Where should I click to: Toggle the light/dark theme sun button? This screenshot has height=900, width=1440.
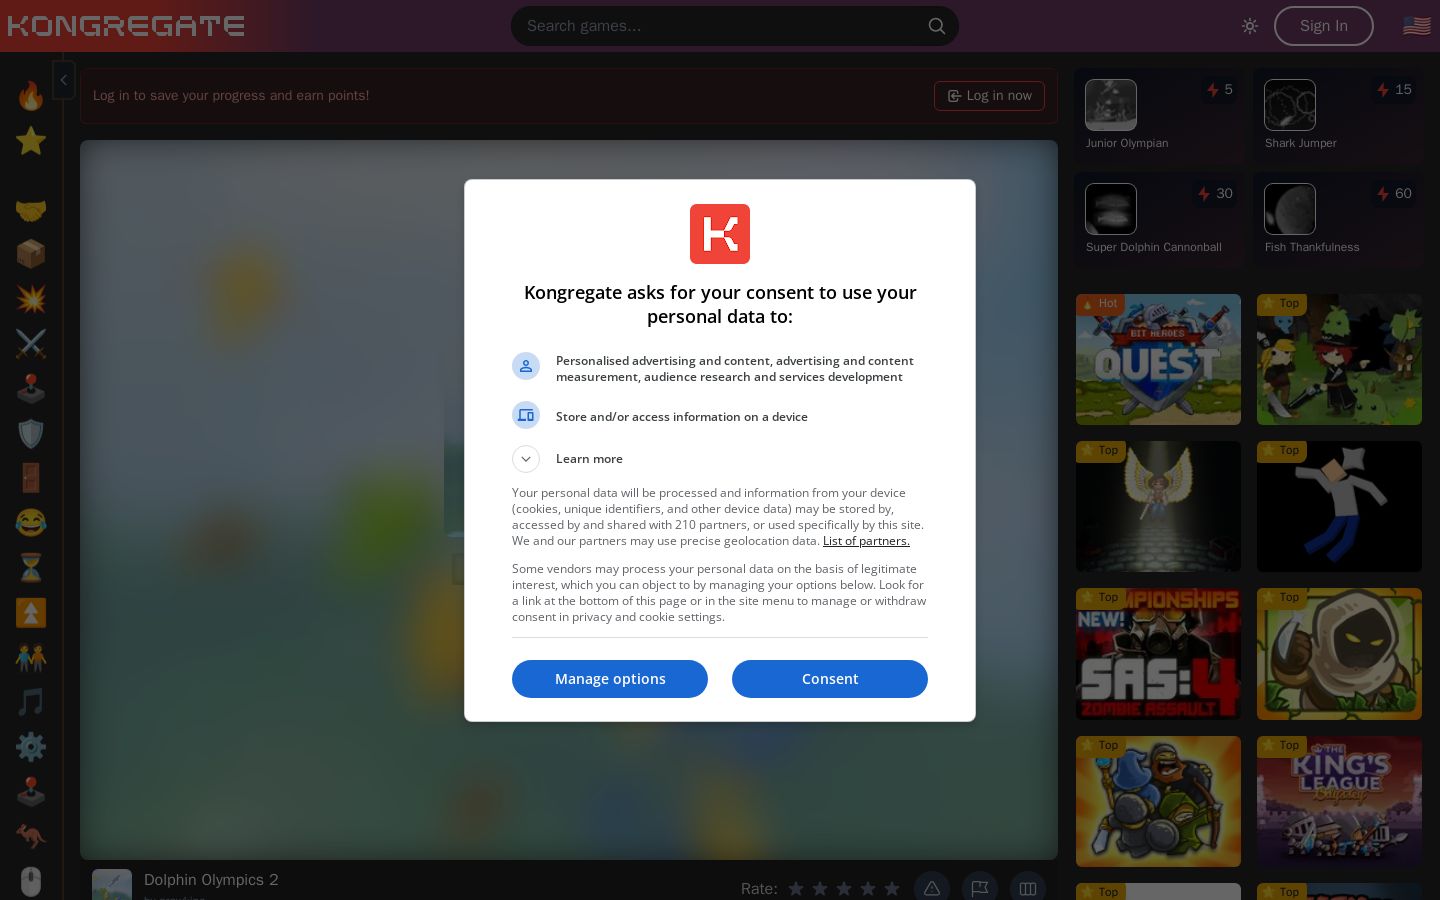point(1250,26)
